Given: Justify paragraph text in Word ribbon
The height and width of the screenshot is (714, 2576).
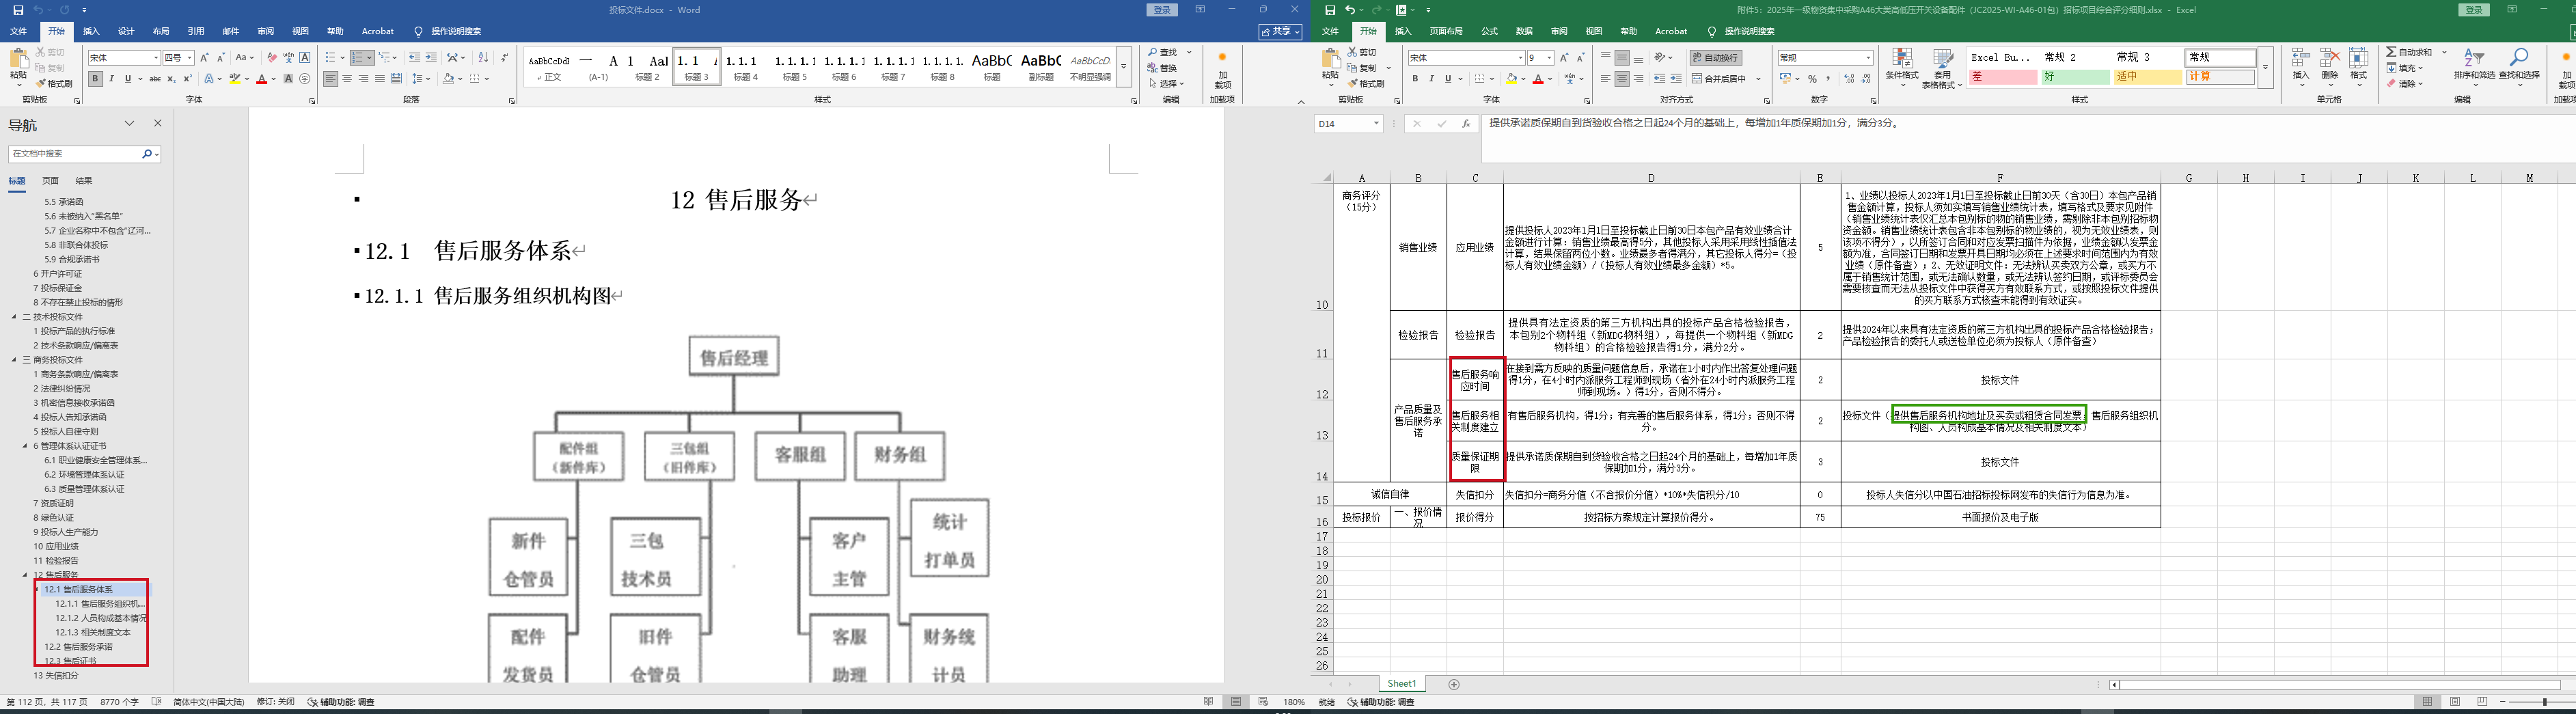Looking at the screenshot, I should click(380, 79).
